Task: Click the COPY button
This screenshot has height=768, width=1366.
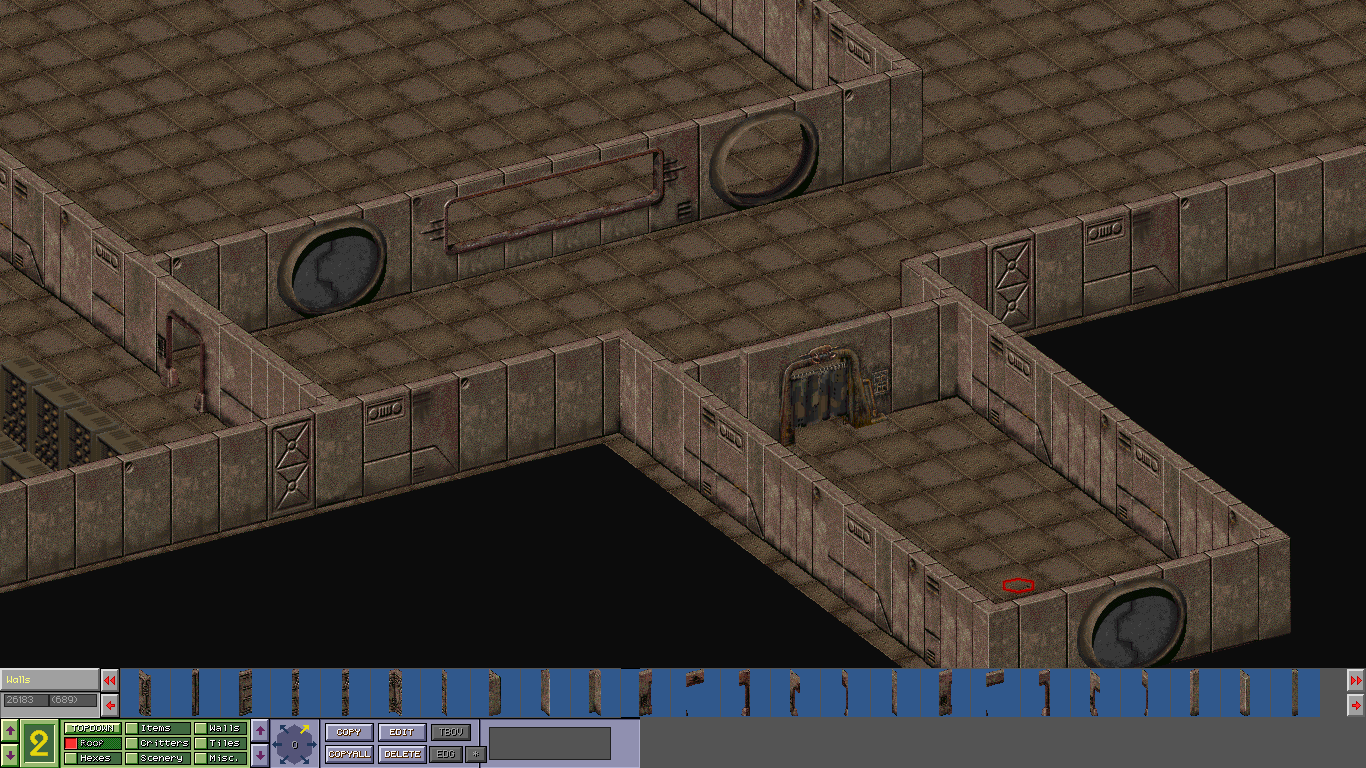Action: click(349, 732)
